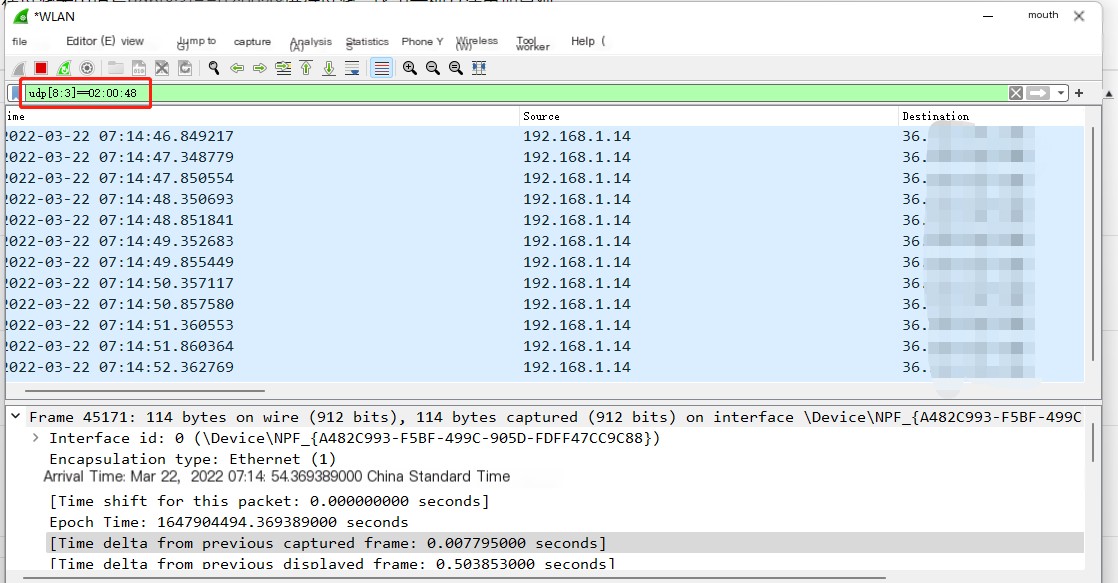Click the udp[8:3]==02:00:48 display filter field
The image size is (1118, 583).
pos(516,93)
